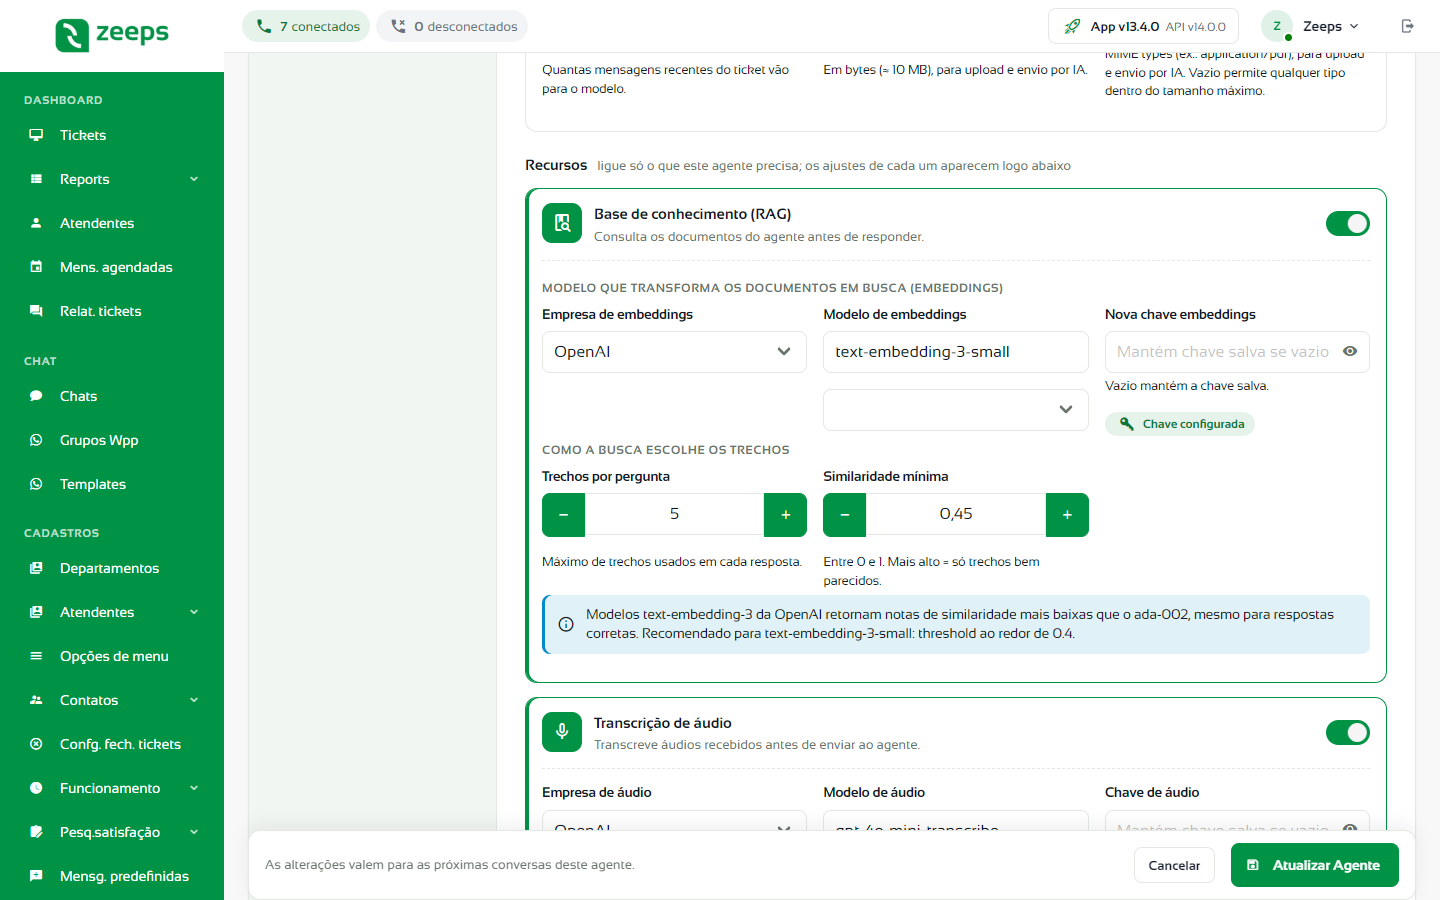This screenshot has width=1440, height=900.
Task: Navigate to Departamentos
Action: (x=112, y=568)
